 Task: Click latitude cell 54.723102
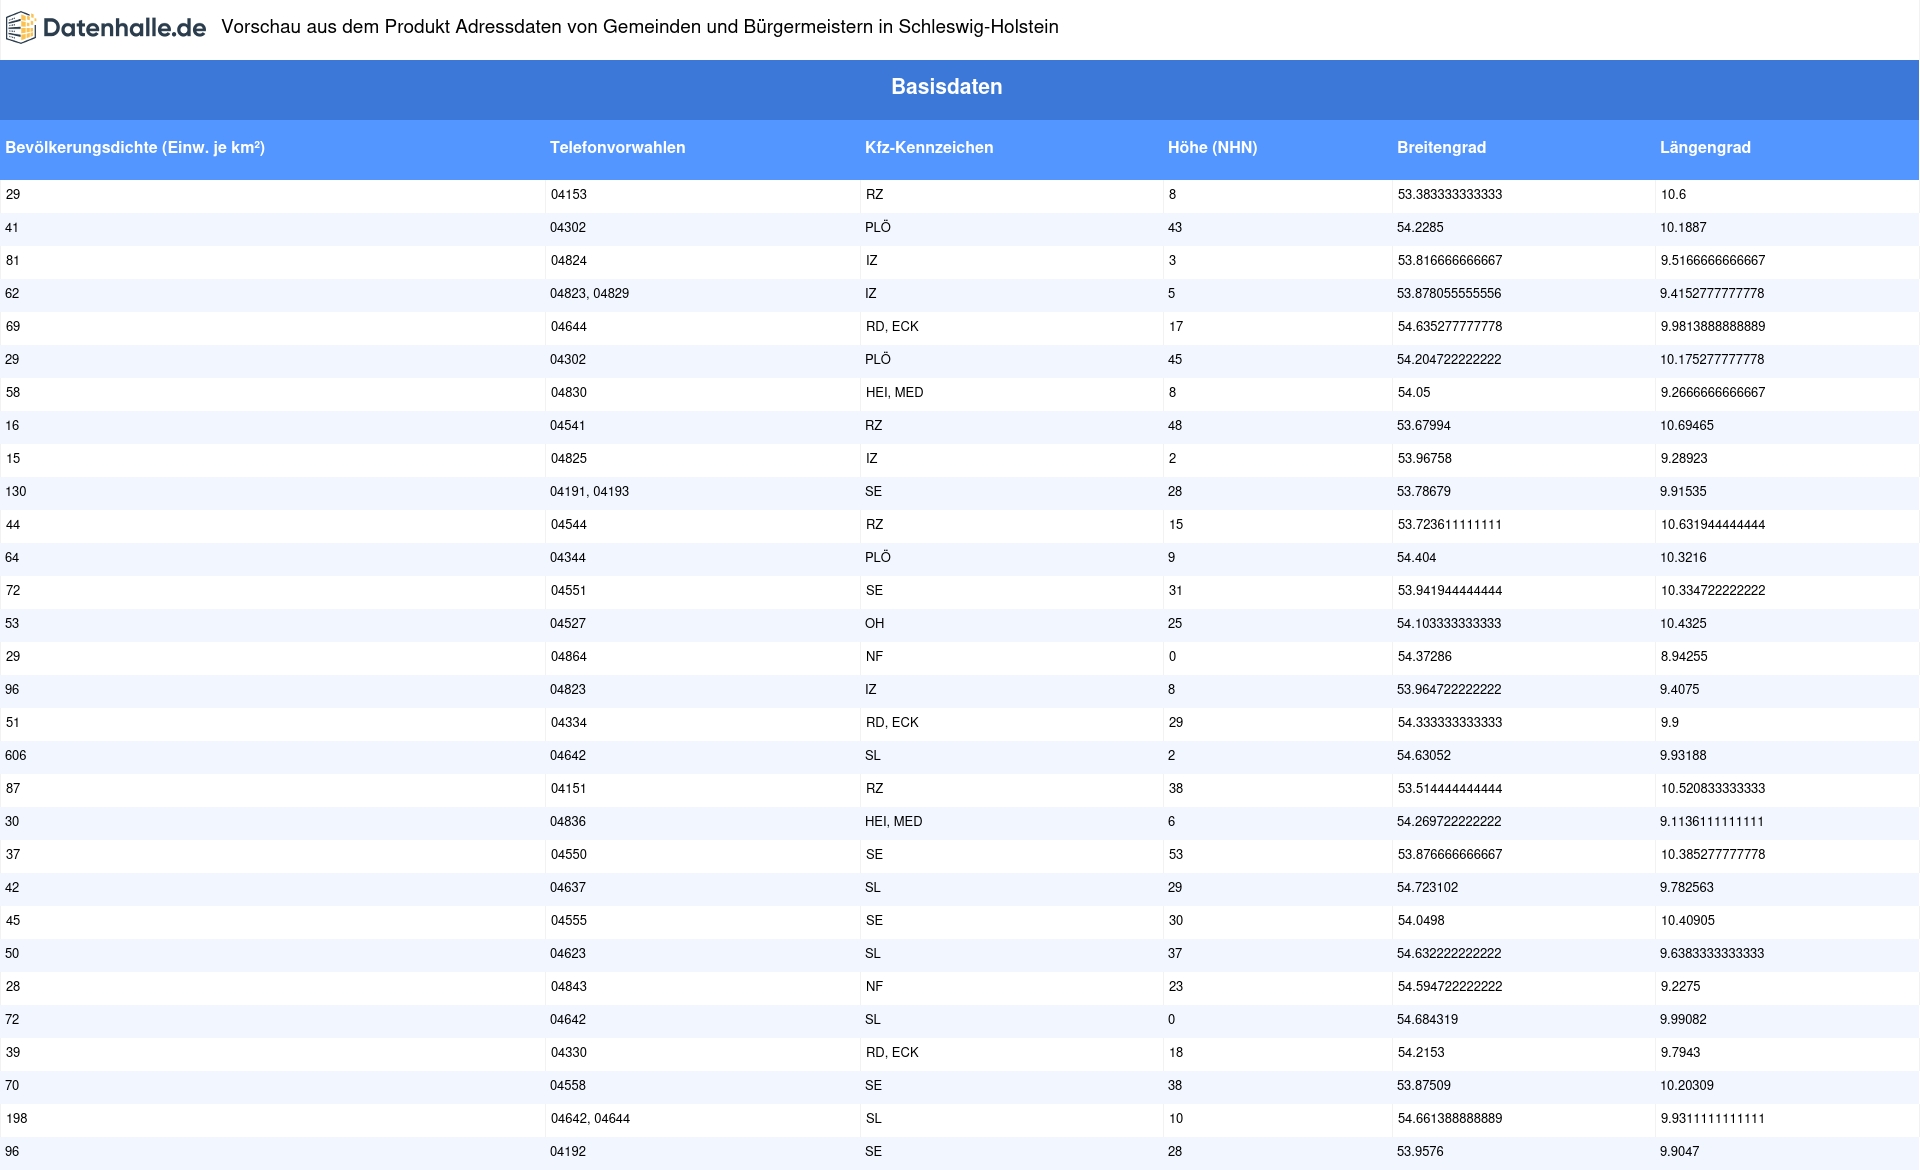(x=1428, y=888)
